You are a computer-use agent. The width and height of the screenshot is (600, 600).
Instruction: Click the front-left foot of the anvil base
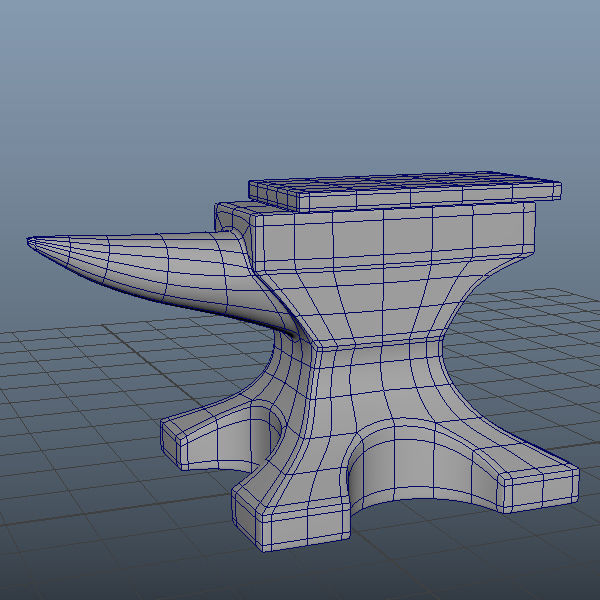coord(291,513)
